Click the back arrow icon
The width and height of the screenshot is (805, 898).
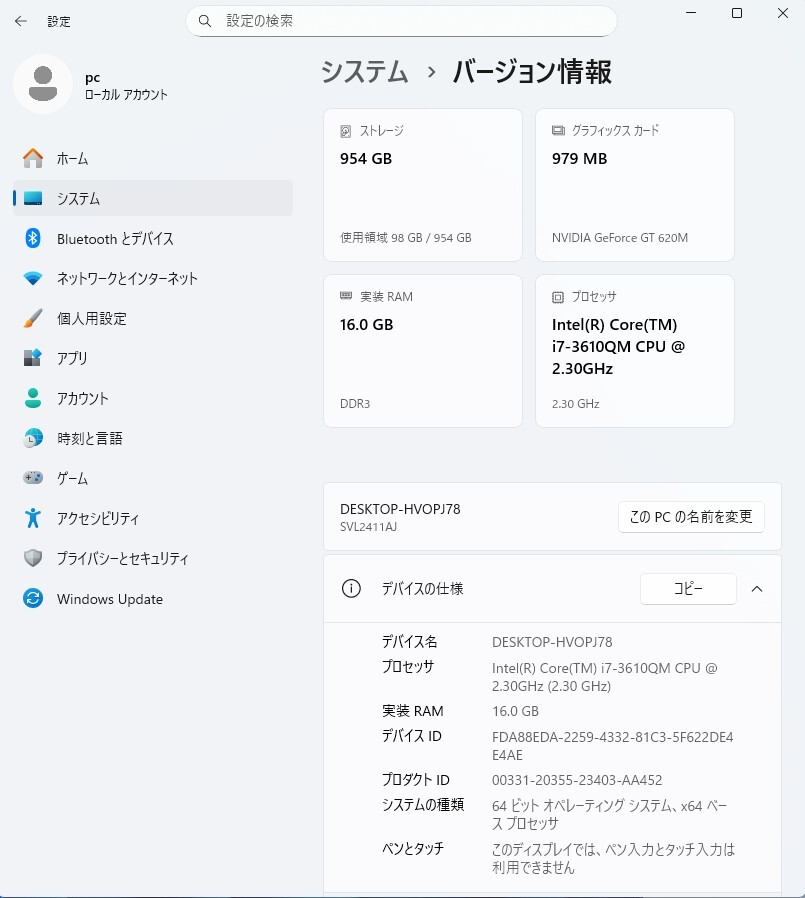20,21
